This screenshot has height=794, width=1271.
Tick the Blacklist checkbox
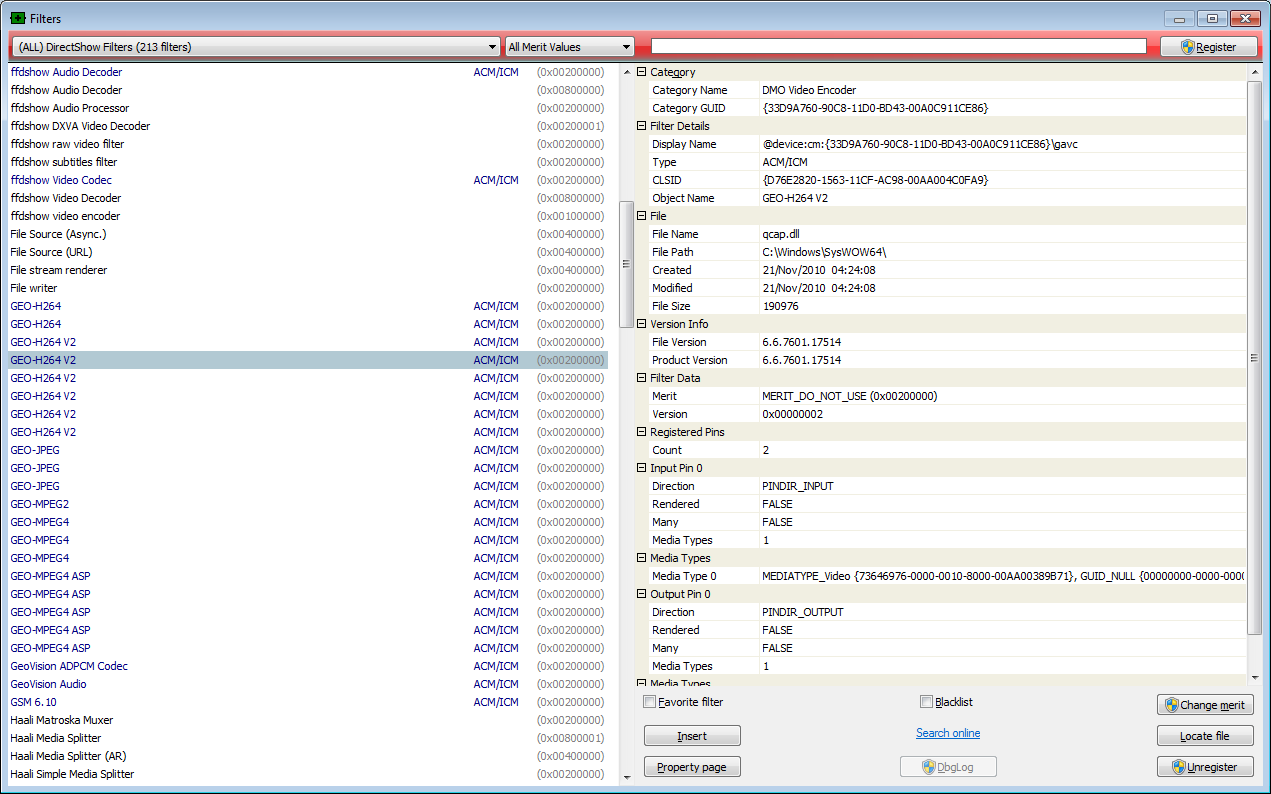(x=926, y=702)
